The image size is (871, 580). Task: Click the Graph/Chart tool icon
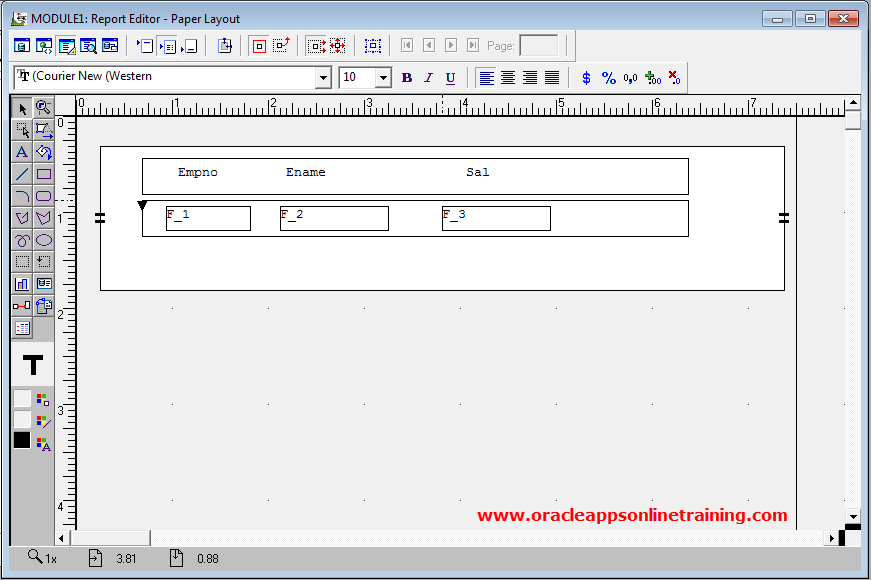pos(21,284)
